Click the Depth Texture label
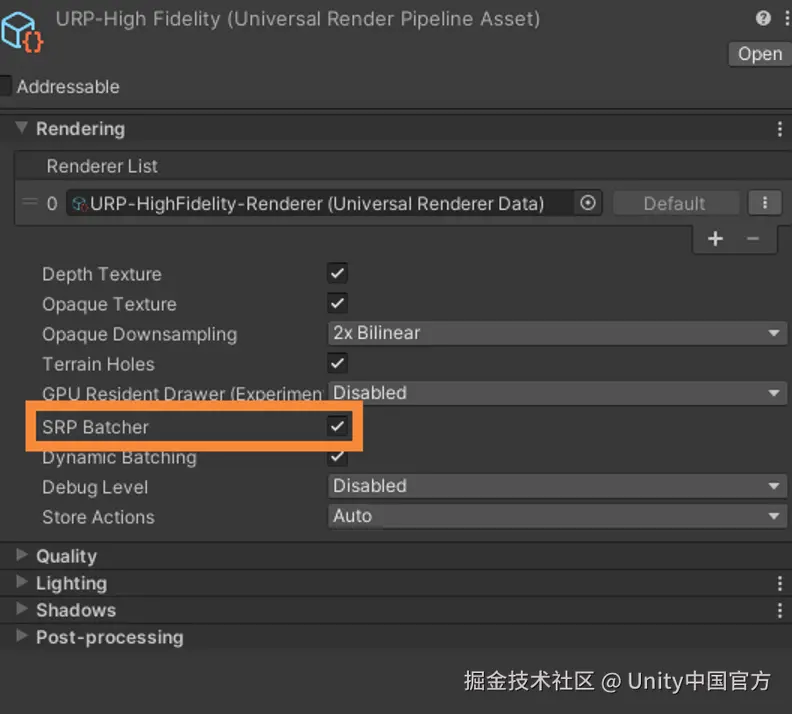The image size is (792, 714). [x=102, y=274]
